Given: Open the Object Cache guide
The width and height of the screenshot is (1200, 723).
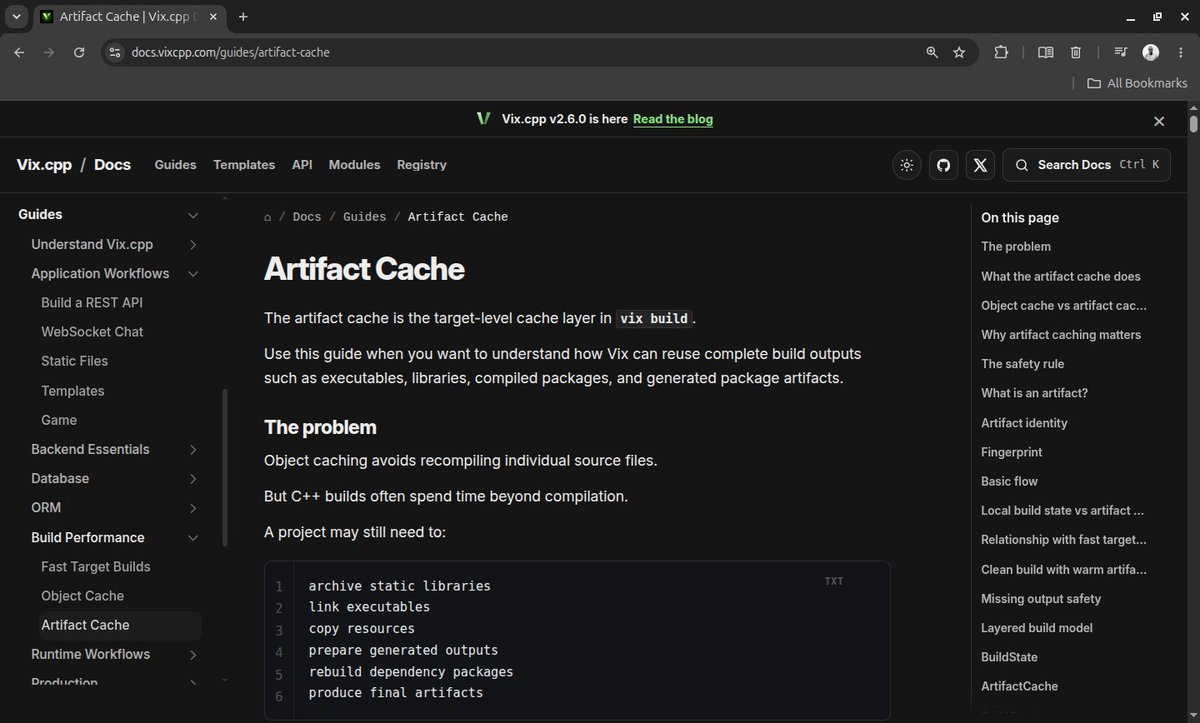Looking at the screenshot, I should click(x=82, y=596).
